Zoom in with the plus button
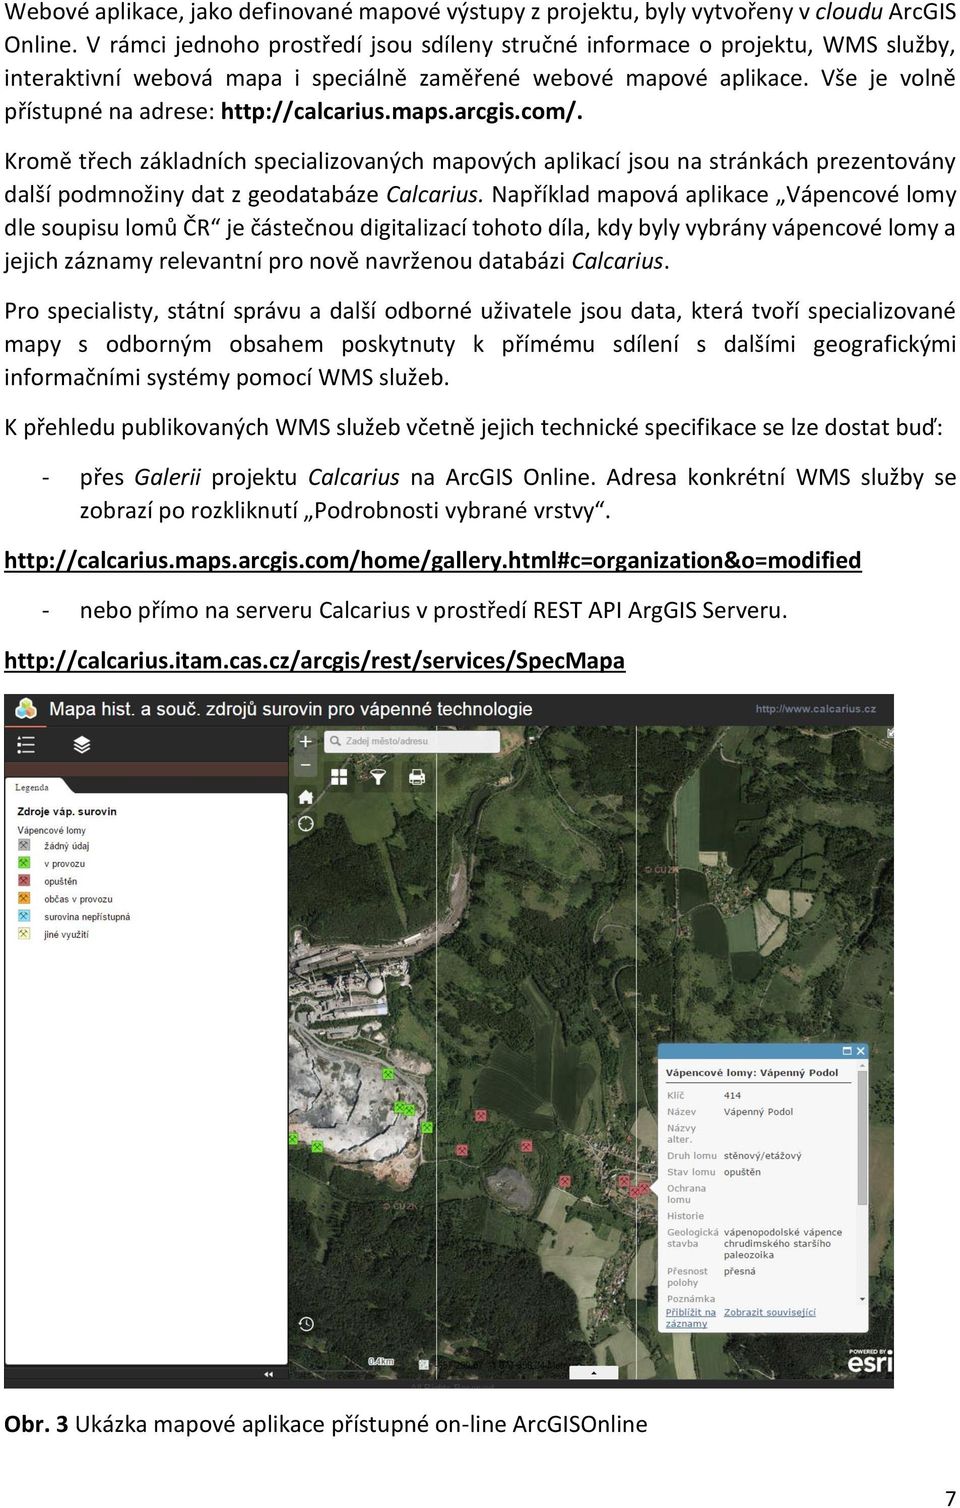This screenshot has width=960, height=1508. (x=306, y=742)
